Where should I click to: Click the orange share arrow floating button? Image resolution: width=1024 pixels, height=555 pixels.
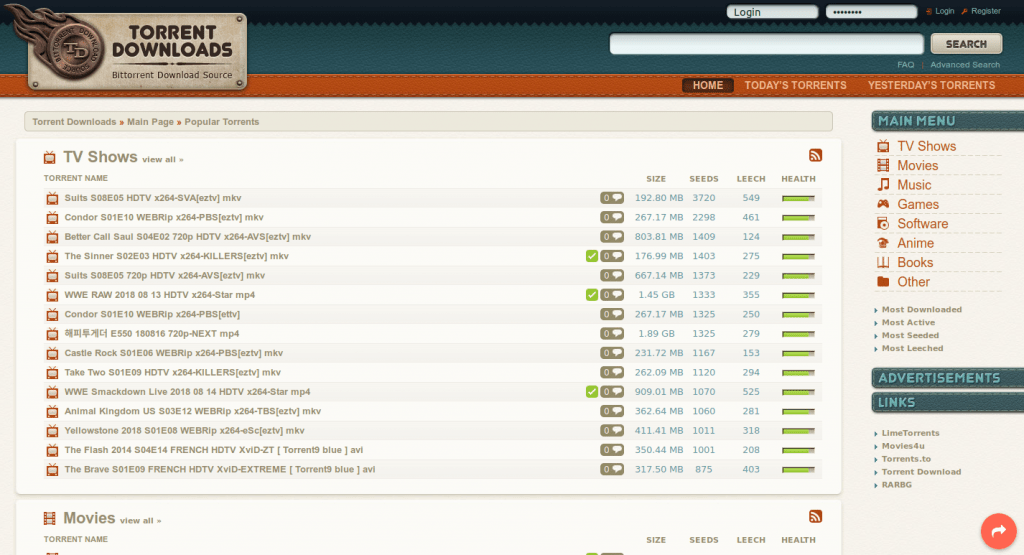point(997,532)
